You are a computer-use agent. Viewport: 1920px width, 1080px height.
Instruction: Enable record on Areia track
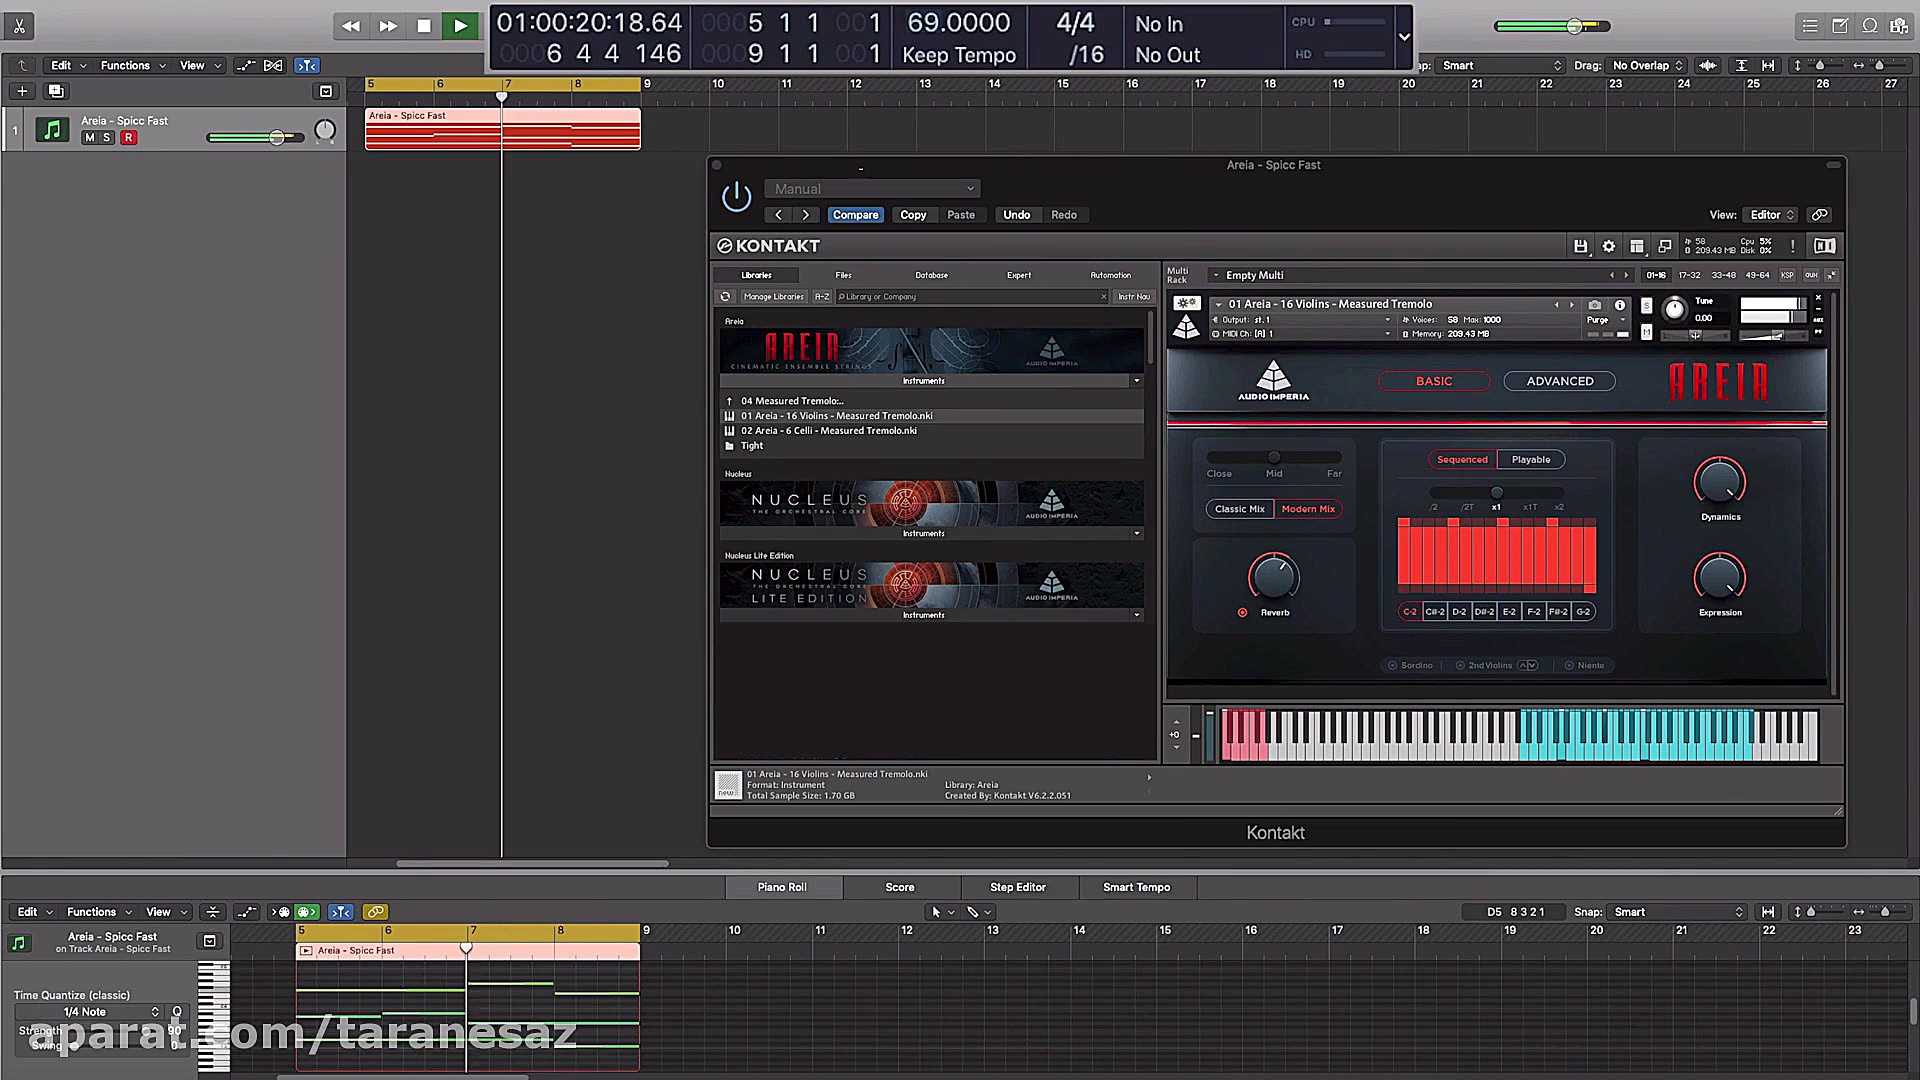[128, 138]
